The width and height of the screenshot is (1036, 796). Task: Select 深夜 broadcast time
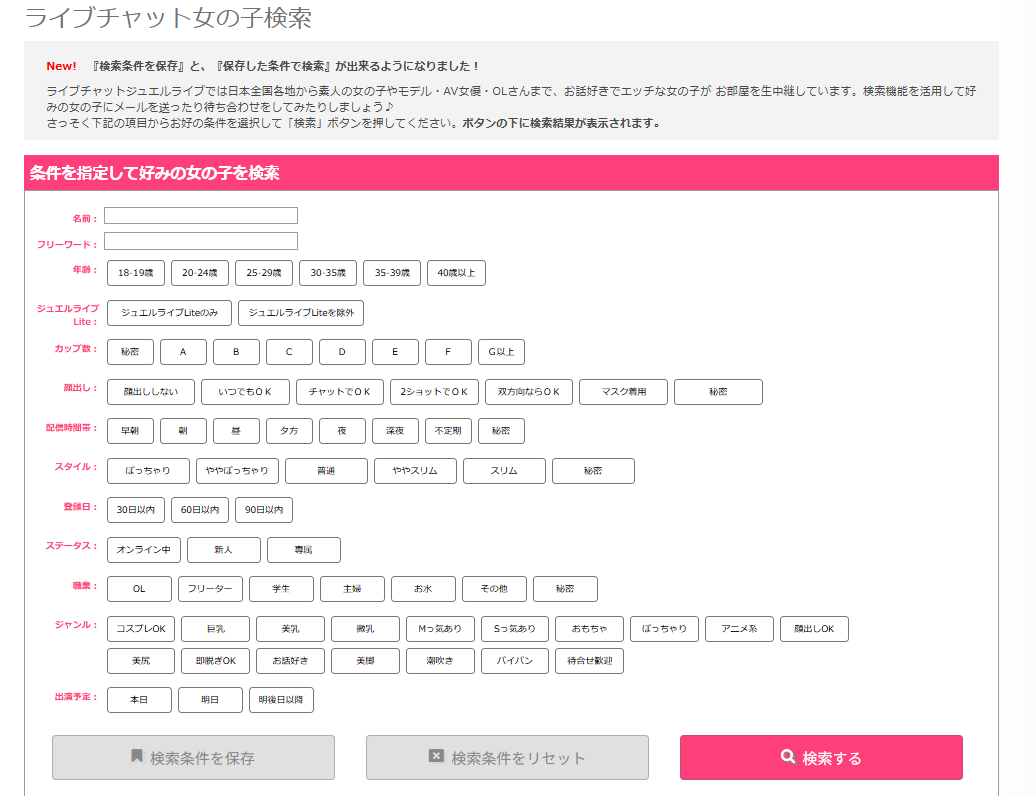point(395,431)
